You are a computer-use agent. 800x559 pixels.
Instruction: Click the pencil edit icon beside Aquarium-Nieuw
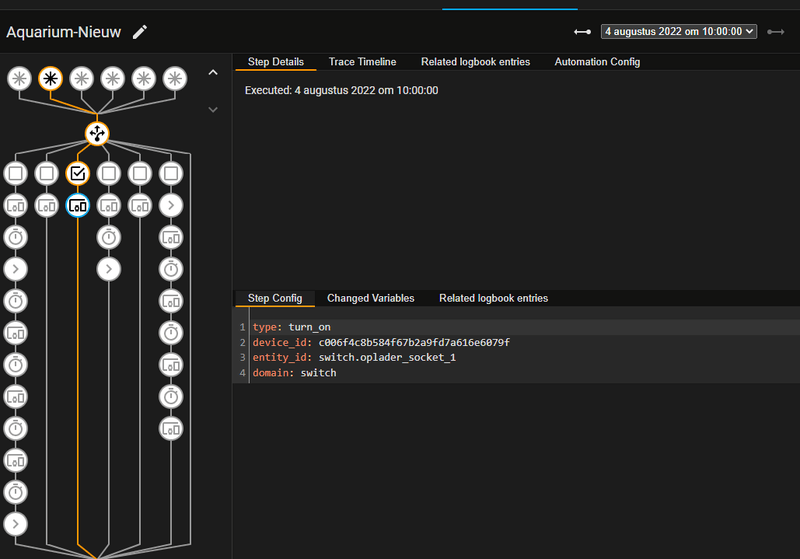point(140,32)
